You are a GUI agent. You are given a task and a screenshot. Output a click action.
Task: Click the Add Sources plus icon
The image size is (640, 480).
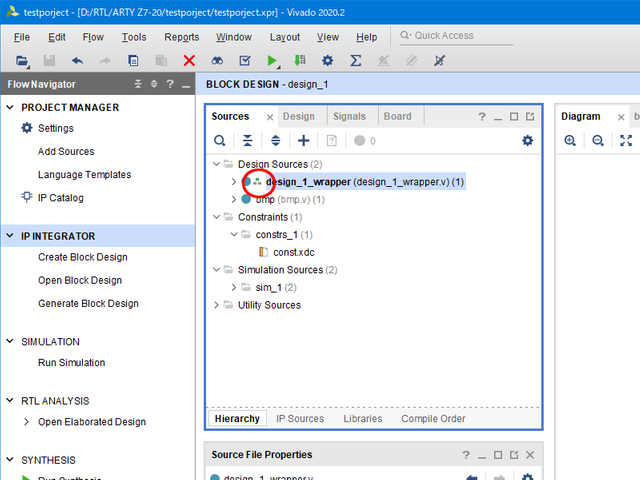(x=304, y=141)
